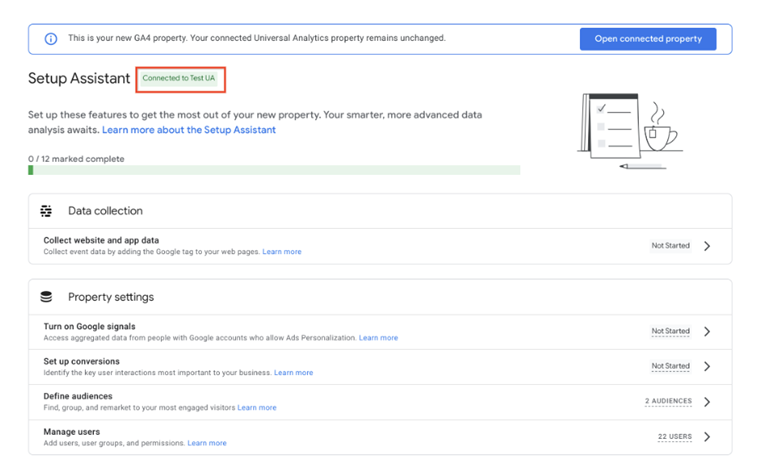This screenshot has width=780, height=465.
Task: Click Not Started status for Google signals
Action: pos(671,331)
